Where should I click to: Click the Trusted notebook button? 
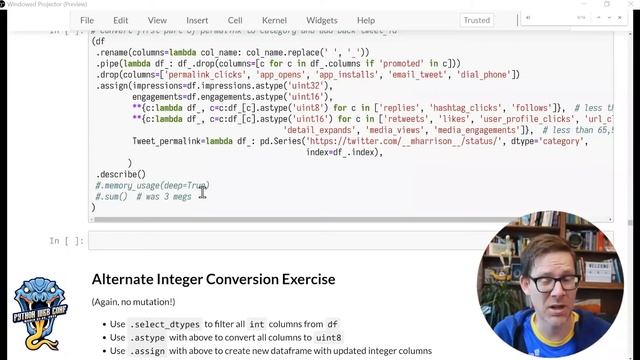(x=477, y=20)
